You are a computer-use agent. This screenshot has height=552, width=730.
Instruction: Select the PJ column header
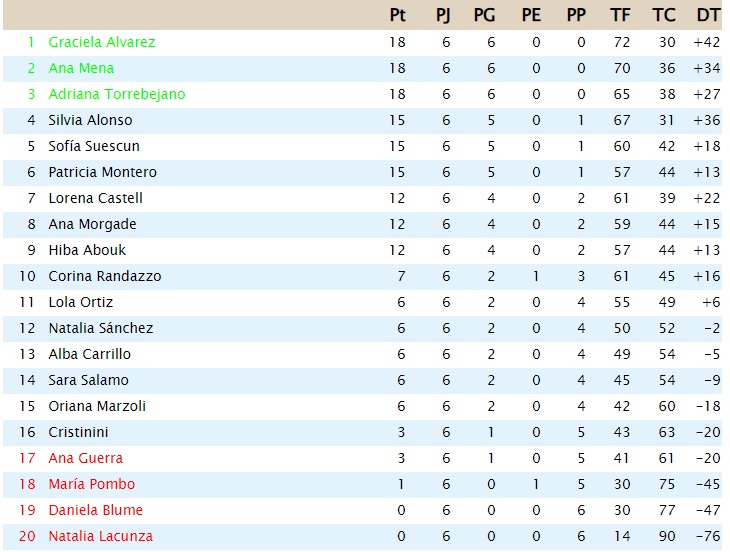pos(443,15)
